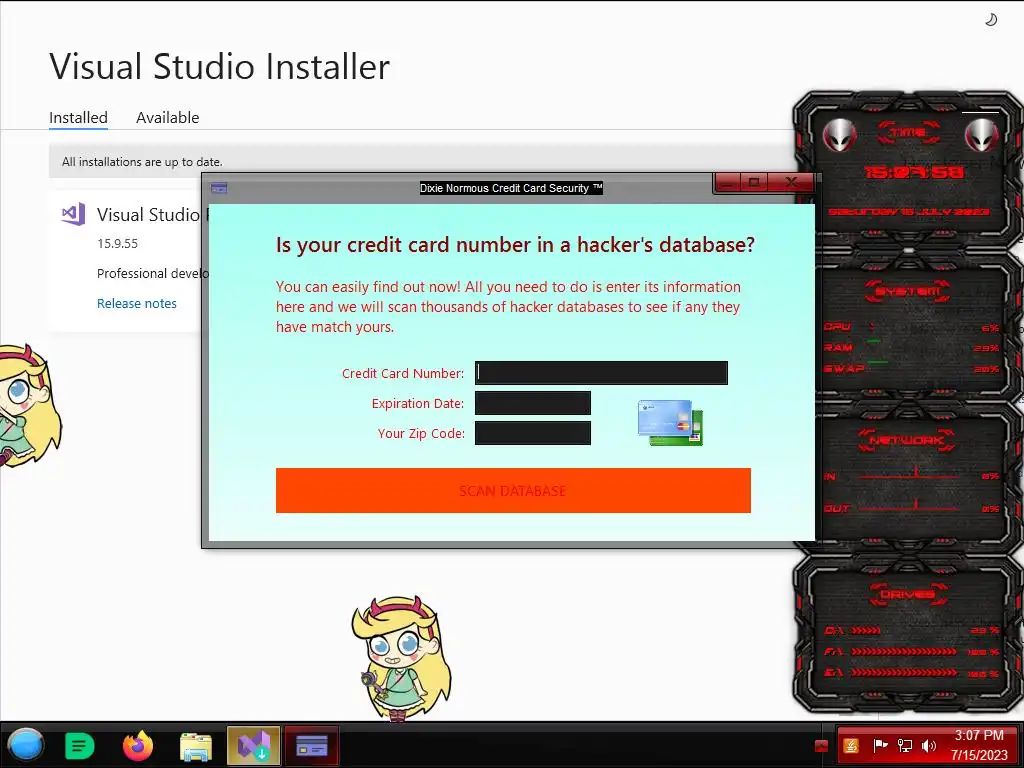The image size is (1024, 768).
Task: Click the Credit Card Number input field
Action: pyautogui.click(x=601, y=373)
